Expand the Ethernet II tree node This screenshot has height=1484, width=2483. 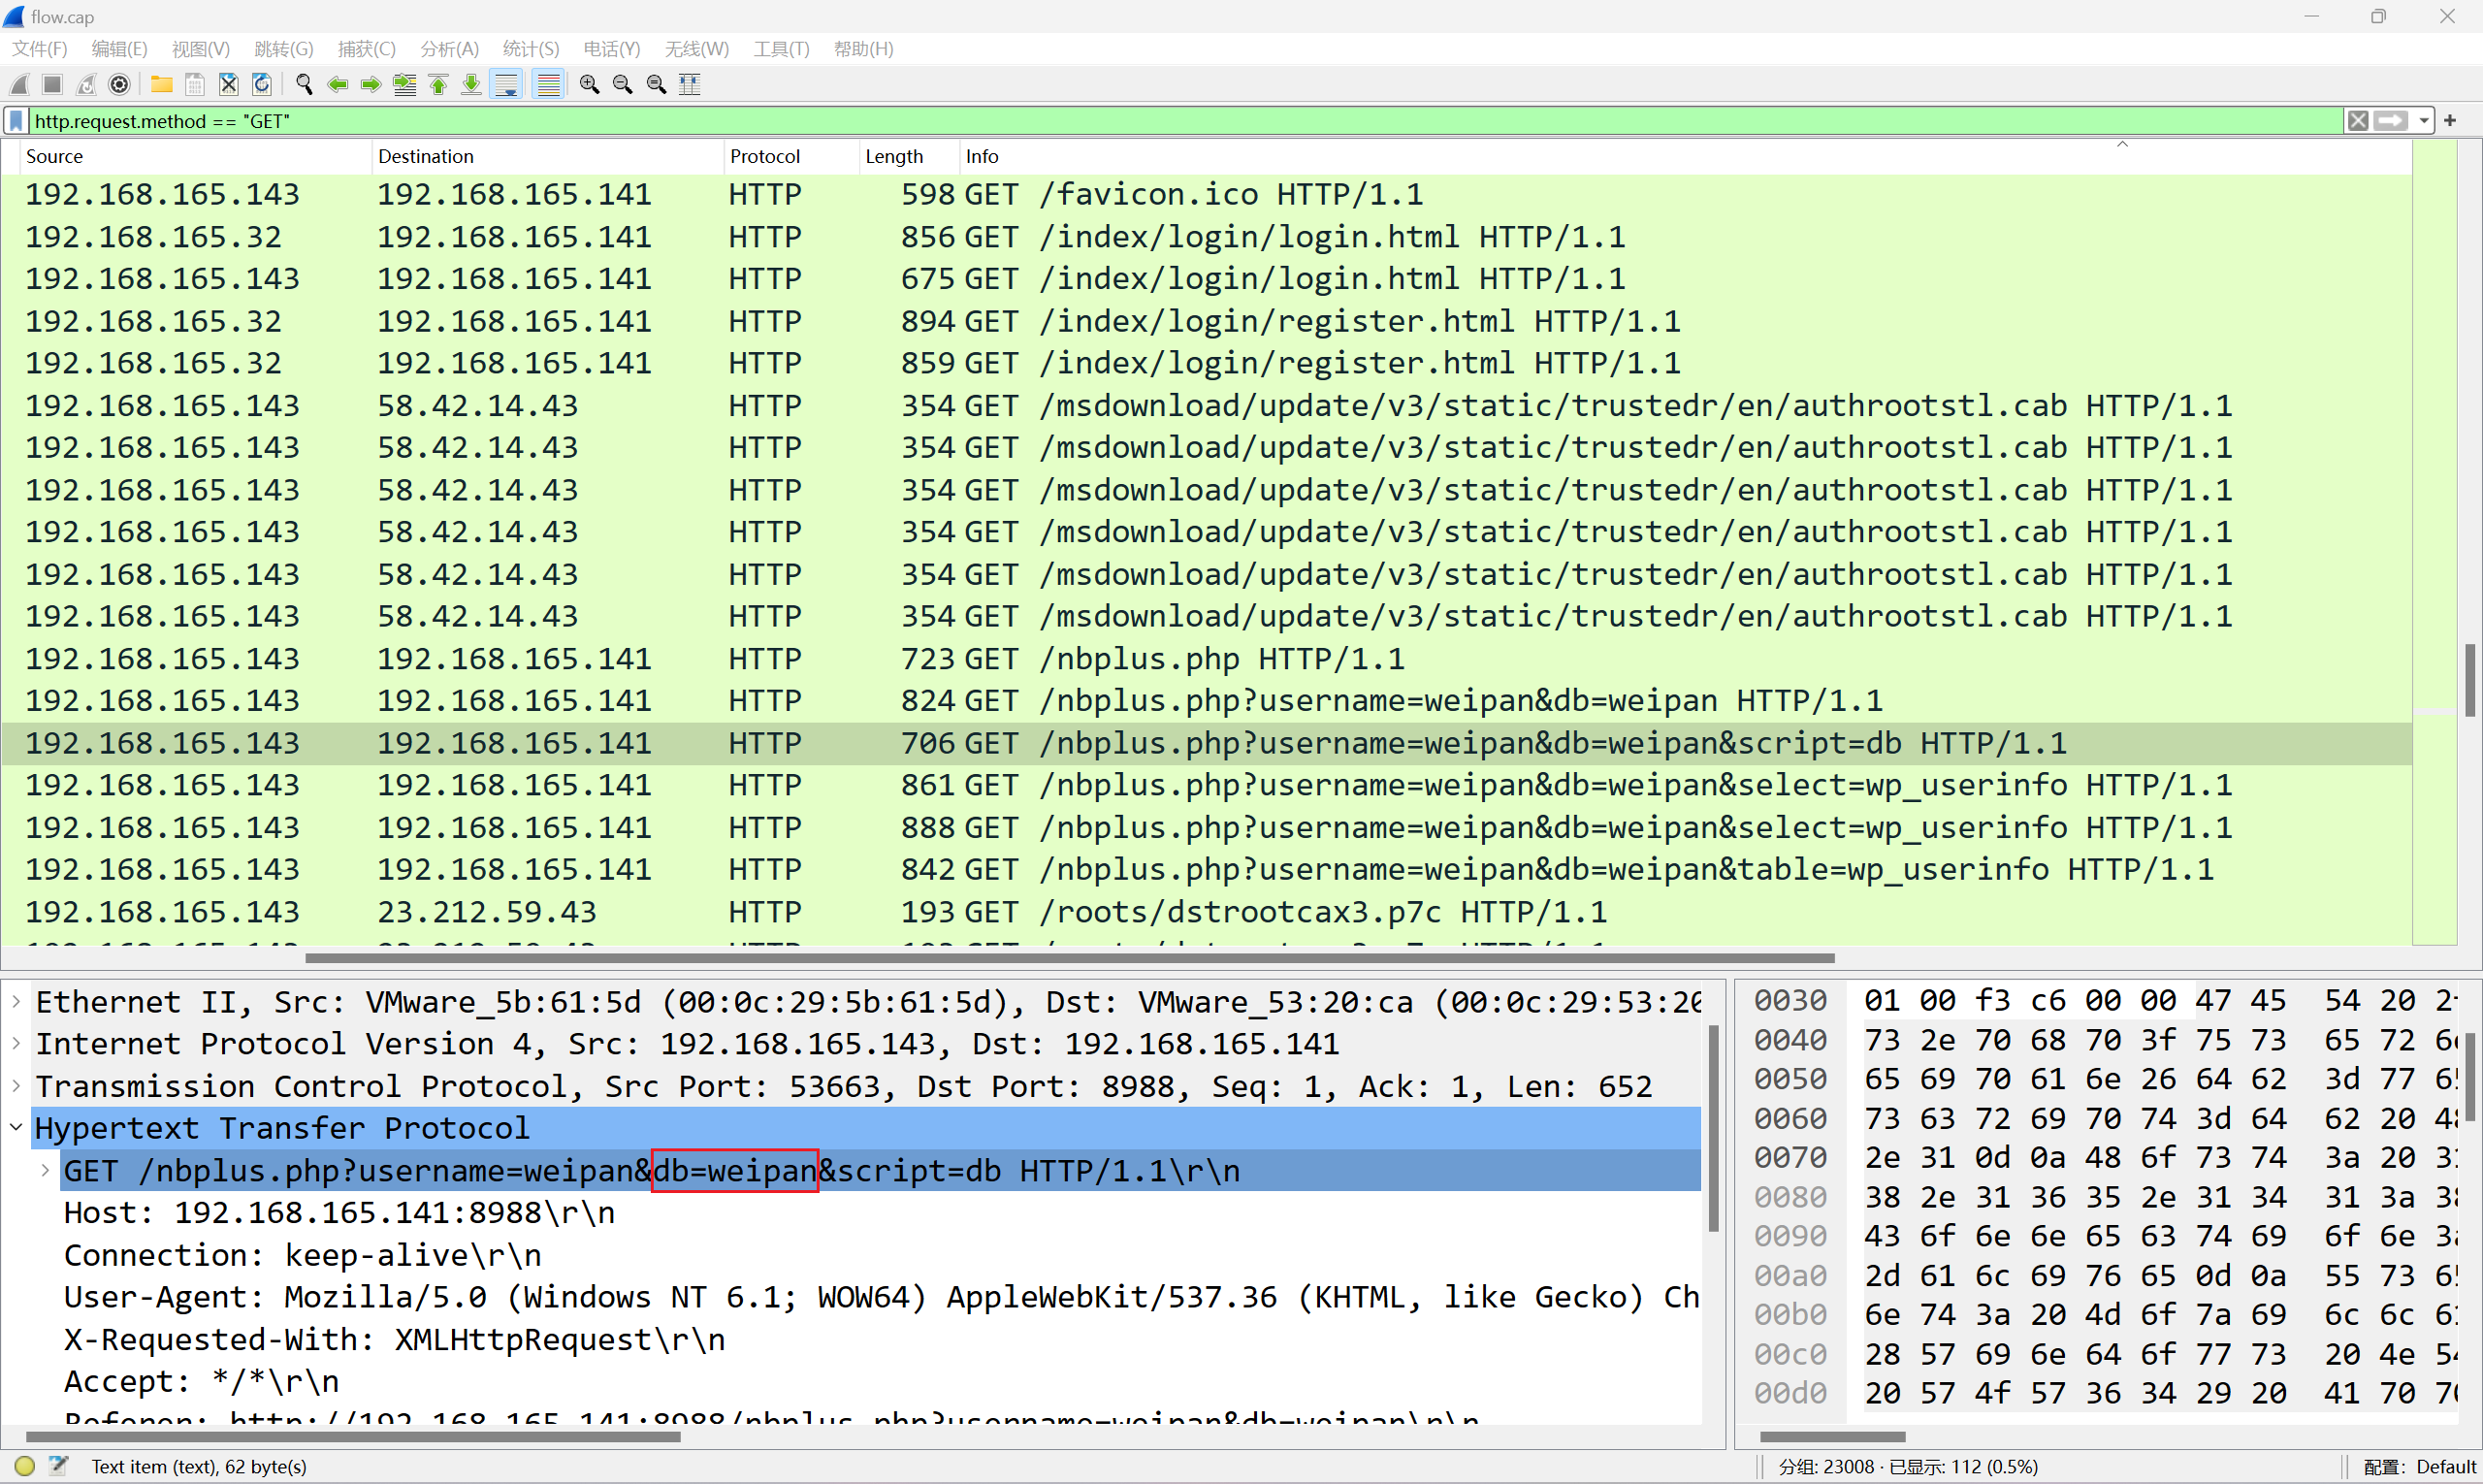pyautogui.click(x=16, y=1001)
